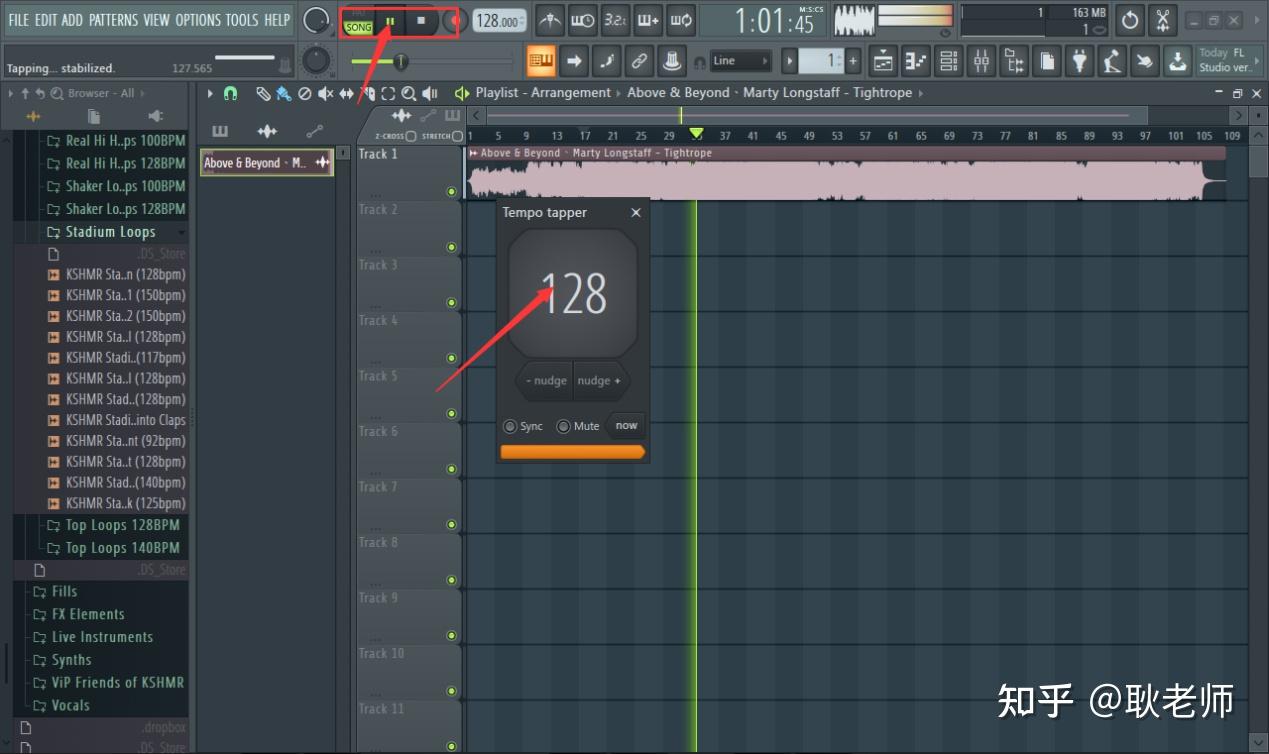This screenshot has height=754, width=1269.
Task: Open the playlist view icon
Action: click(x=883, y=61)
